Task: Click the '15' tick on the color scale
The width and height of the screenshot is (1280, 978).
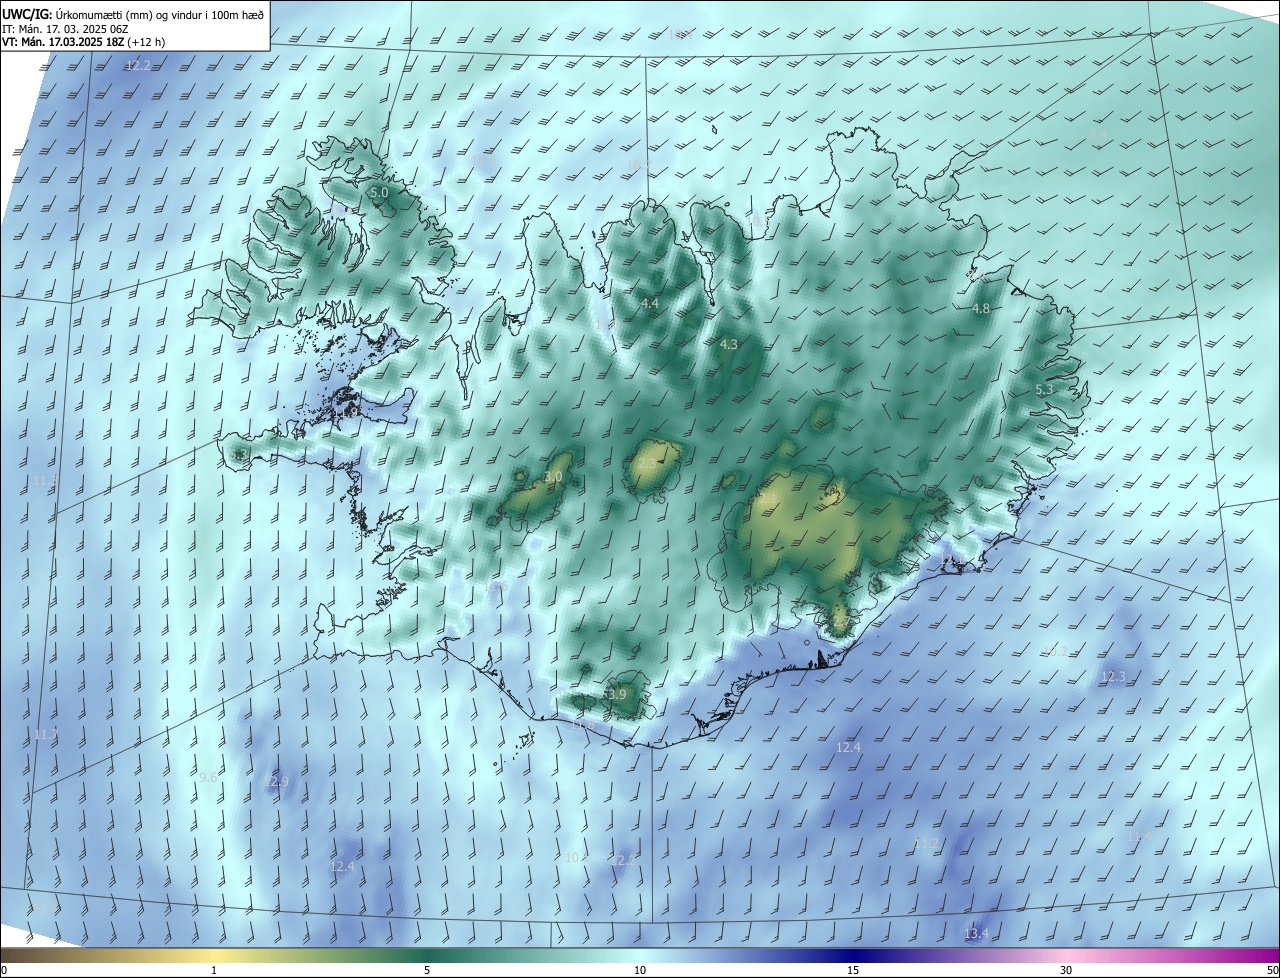Action: [x=853, y=970]
